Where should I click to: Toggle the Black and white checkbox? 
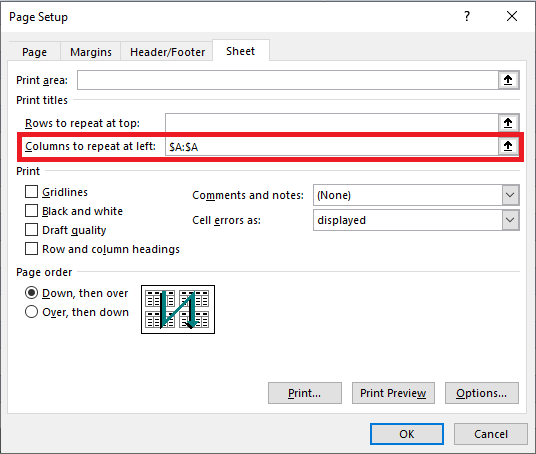31,211
